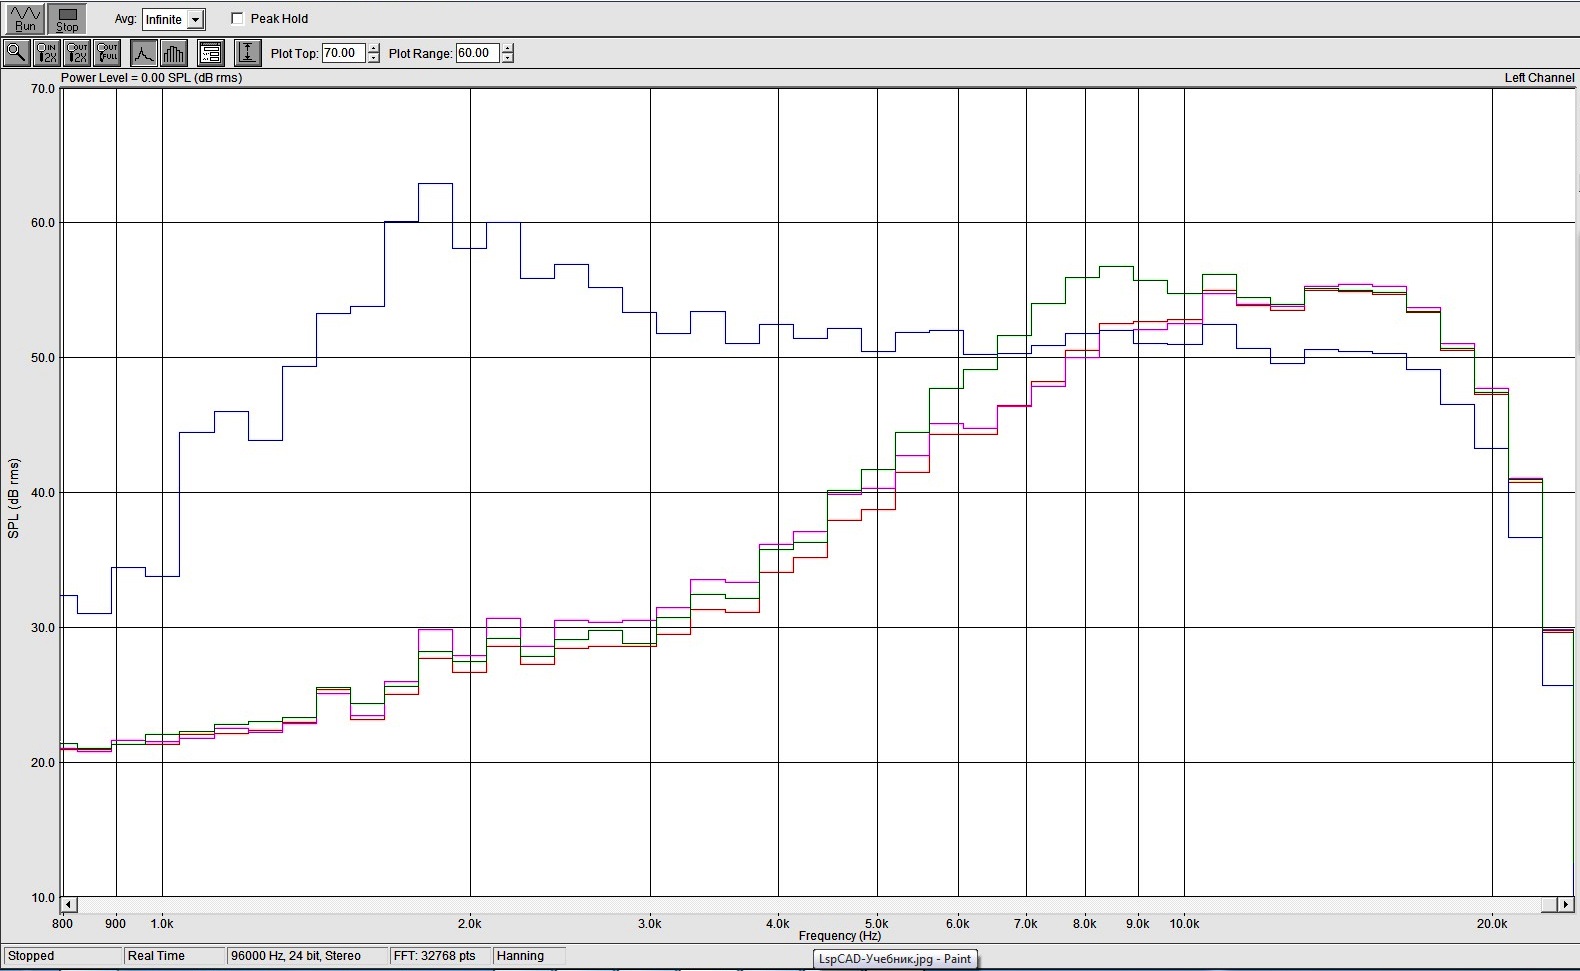
Task: Click the 50.0 SPL axis tick label
Action: (43, 357)
